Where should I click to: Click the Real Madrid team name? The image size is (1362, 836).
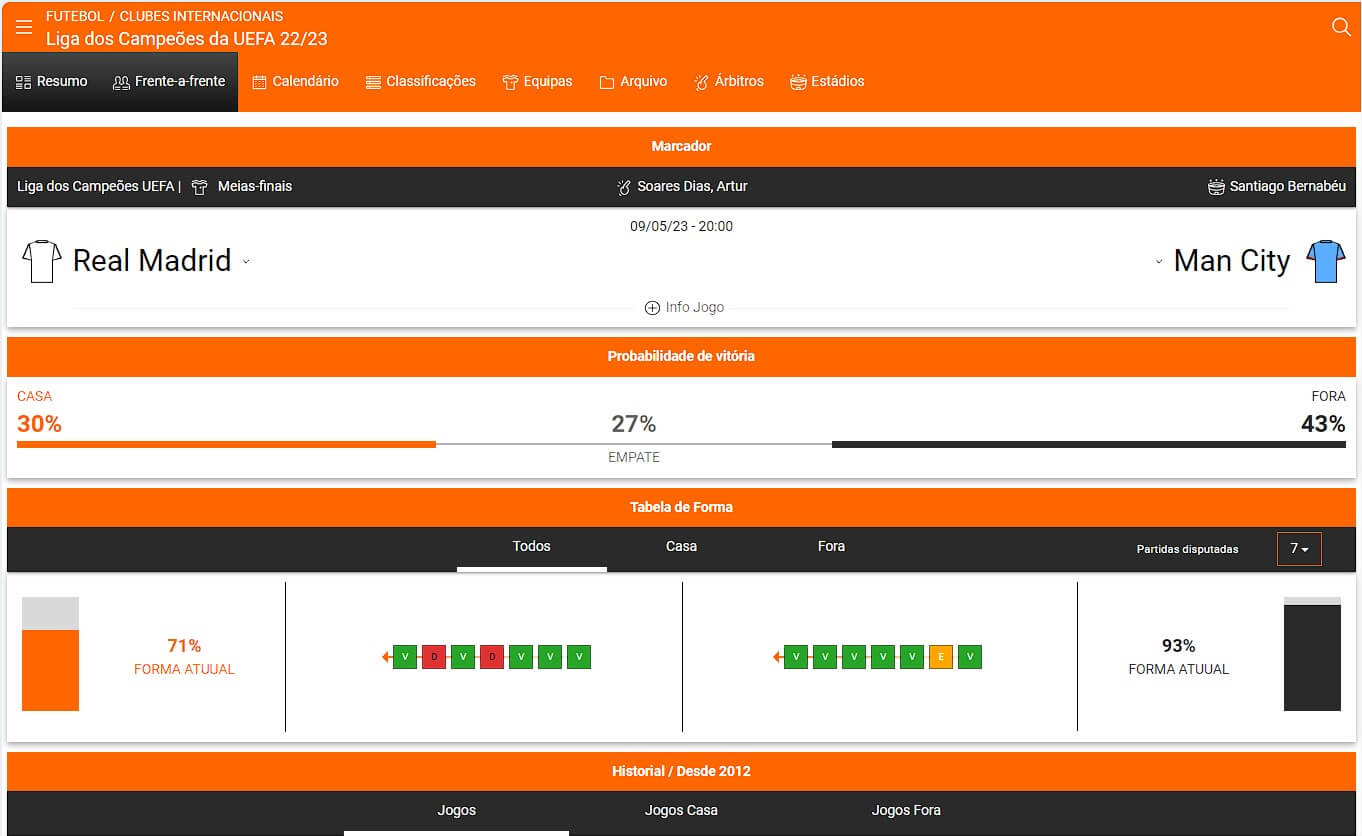tap(152, 261)
